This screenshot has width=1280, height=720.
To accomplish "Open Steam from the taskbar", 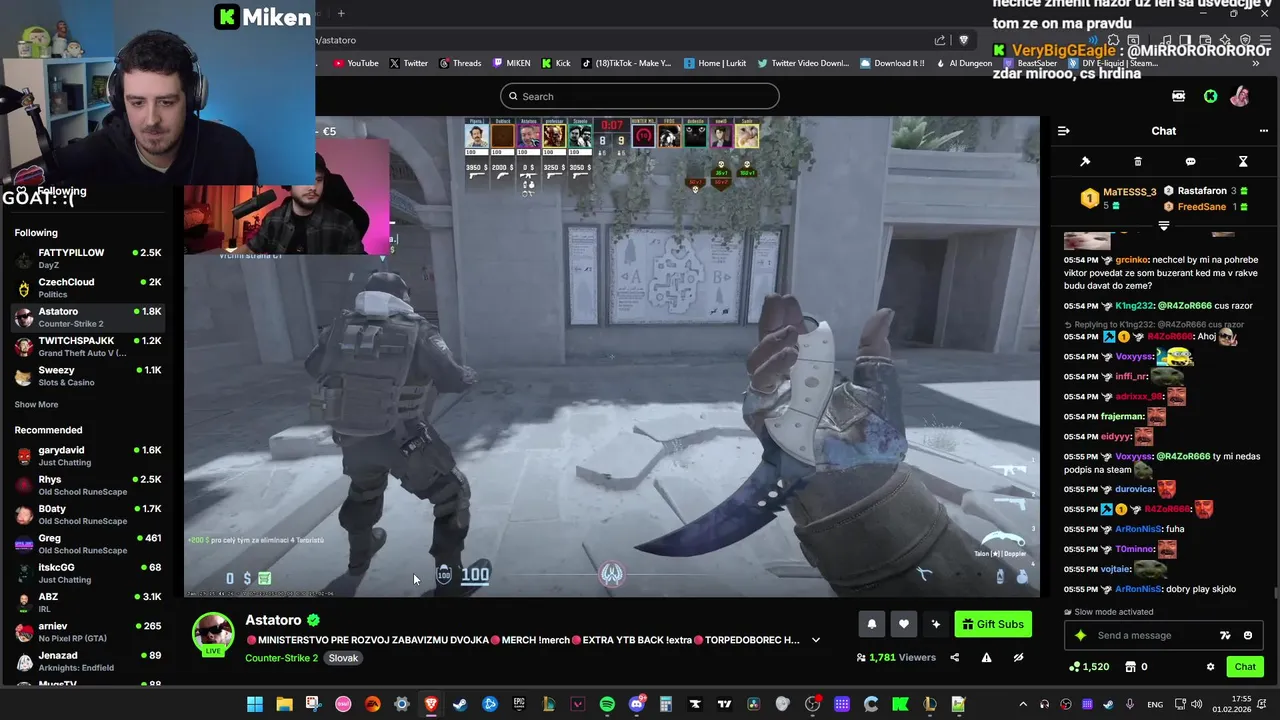I will click(x=461, y=705).
